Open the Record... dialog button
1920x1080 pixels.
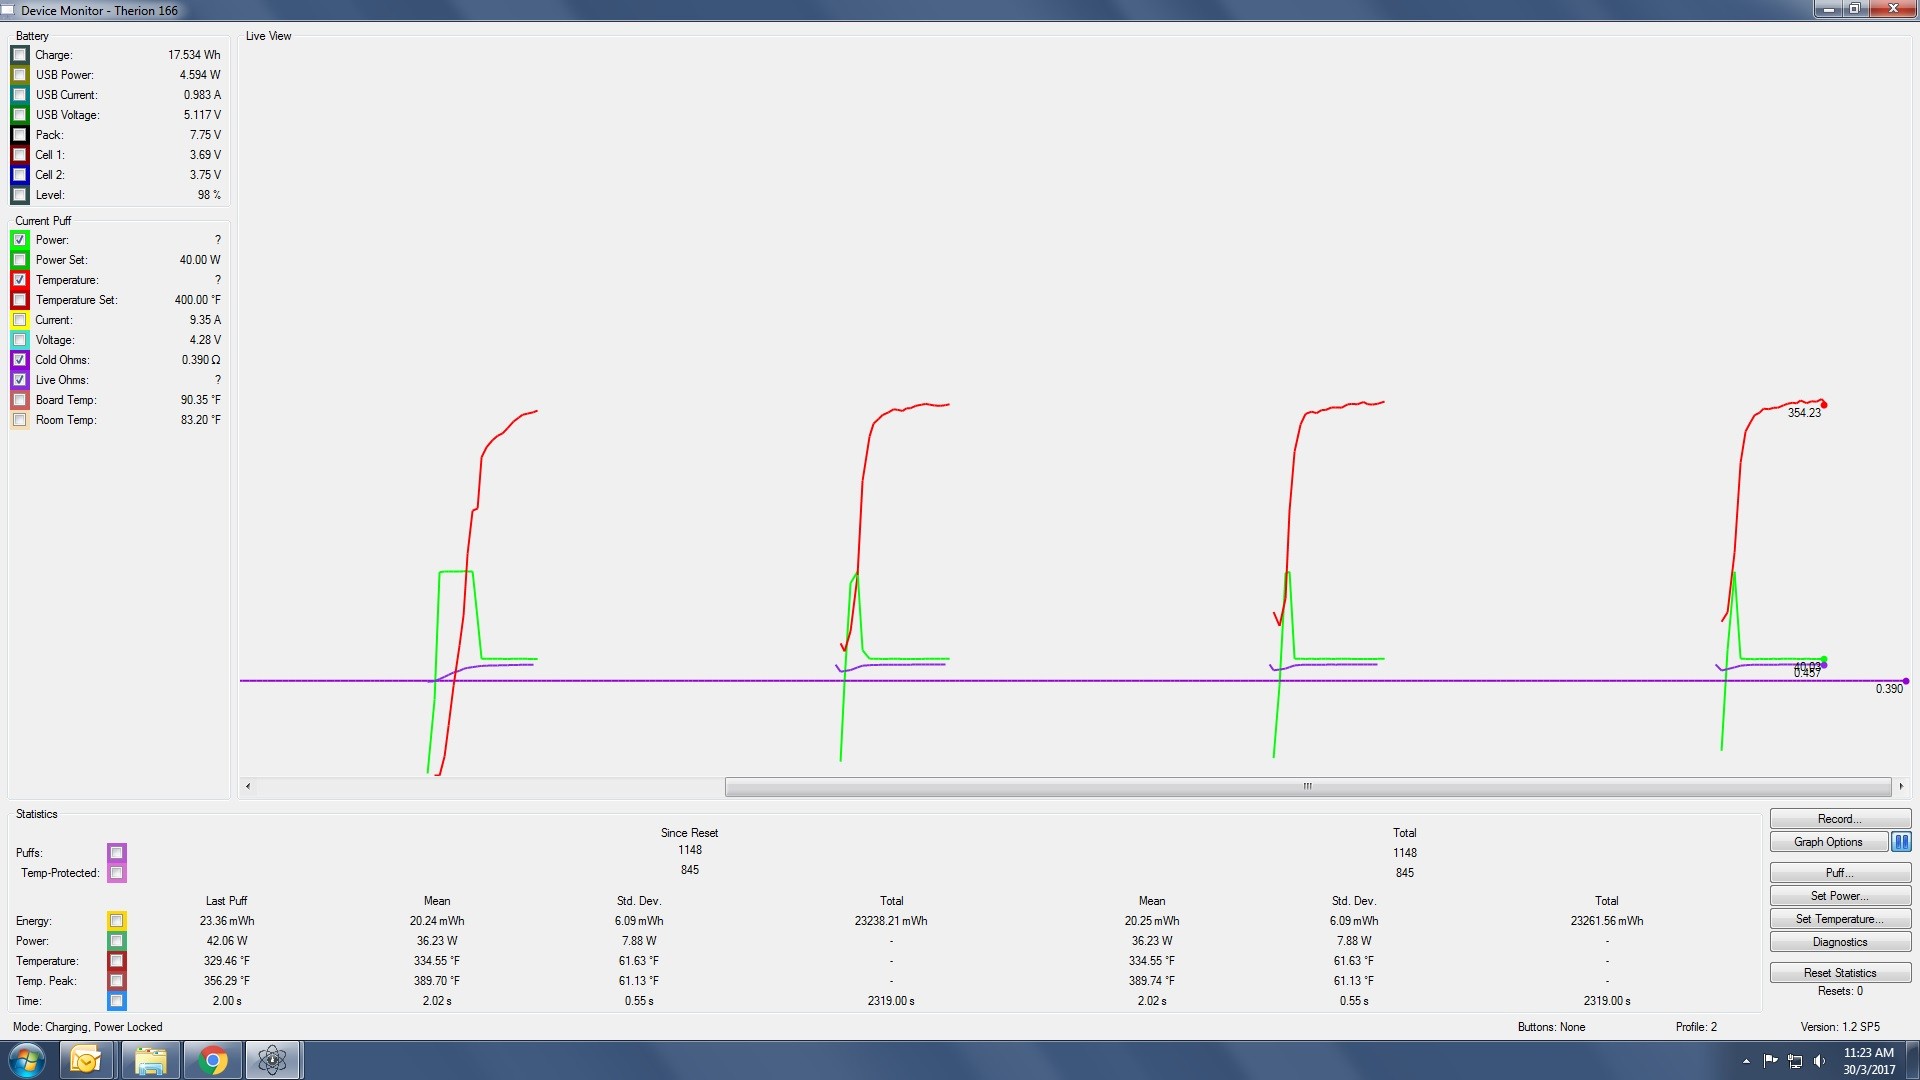coord(1839,819)
